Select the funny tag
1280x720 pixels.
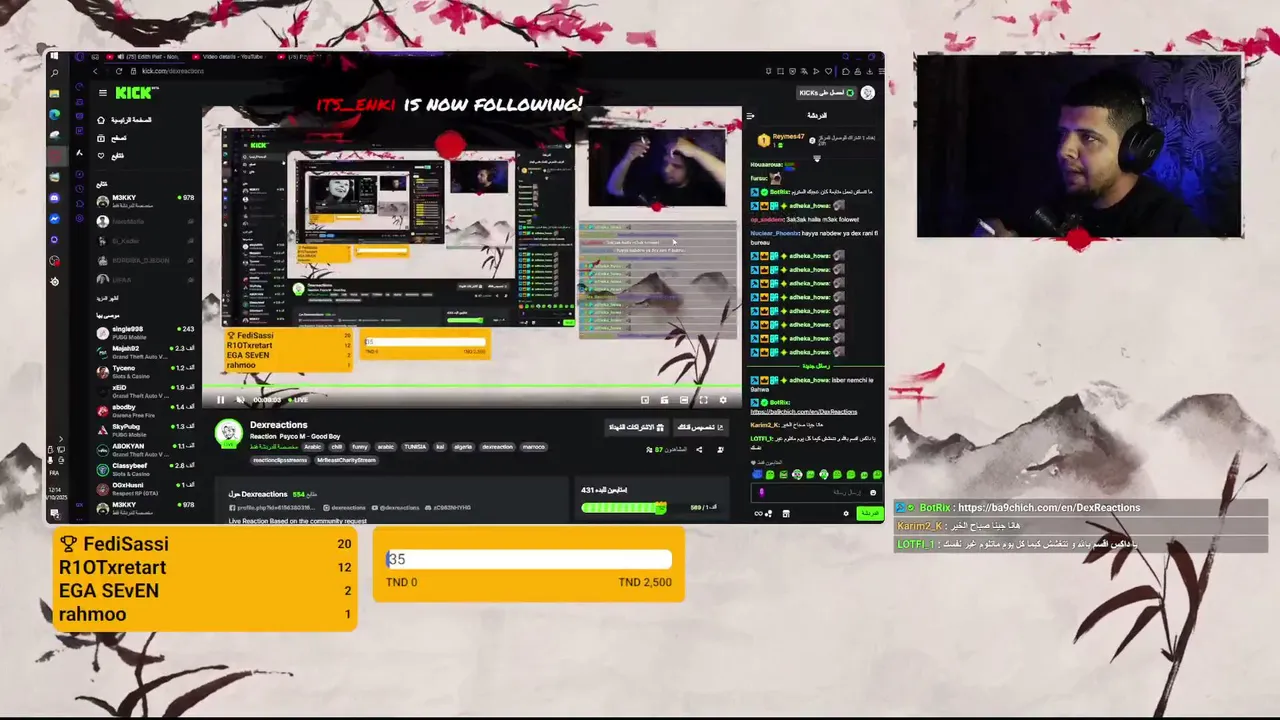pos(360,447)
